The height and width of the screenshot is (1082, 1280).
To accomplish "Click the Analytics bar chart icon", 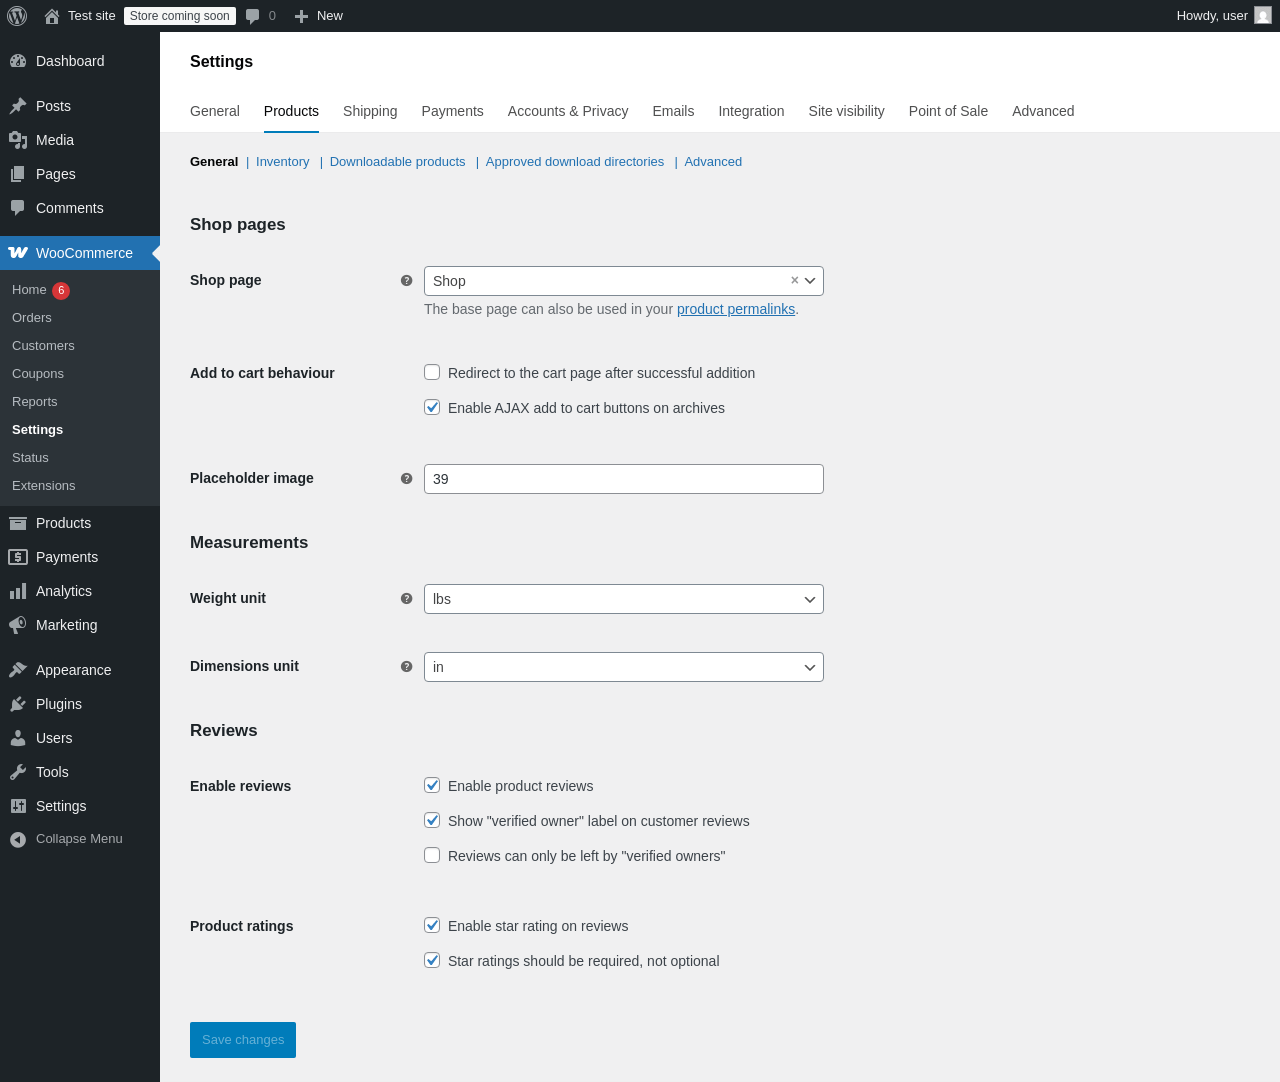I will [18, 591].
